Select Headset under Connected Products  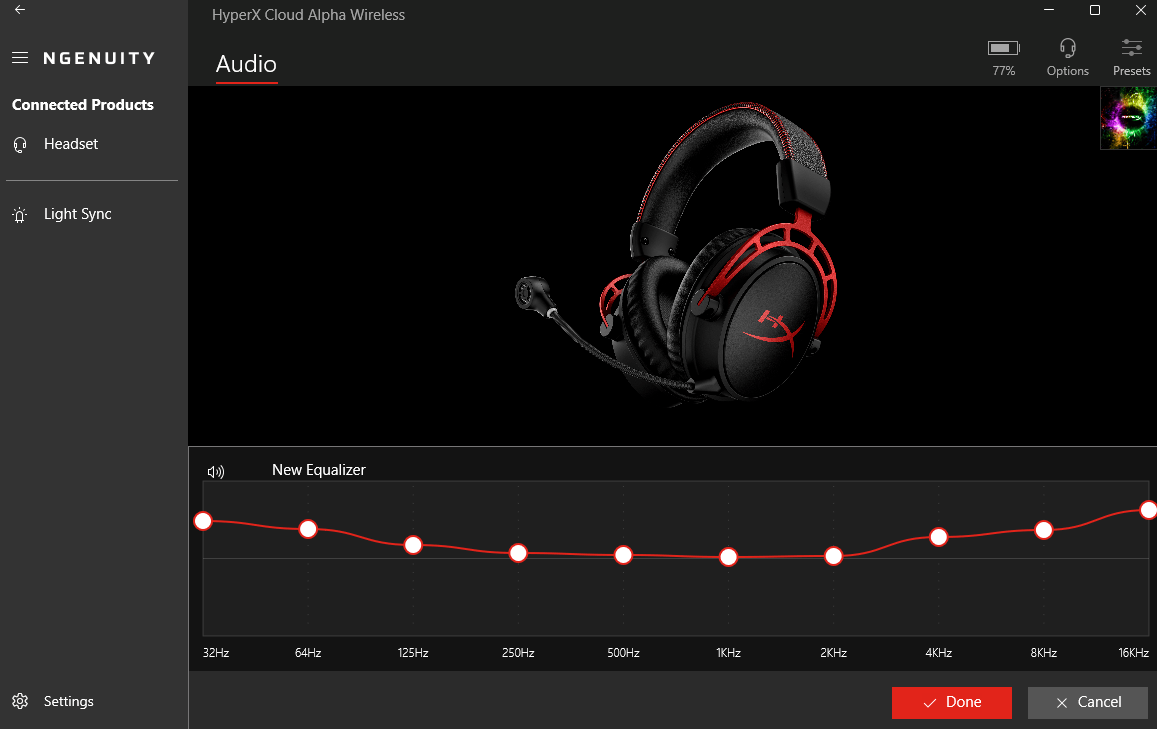click(71, 144)
